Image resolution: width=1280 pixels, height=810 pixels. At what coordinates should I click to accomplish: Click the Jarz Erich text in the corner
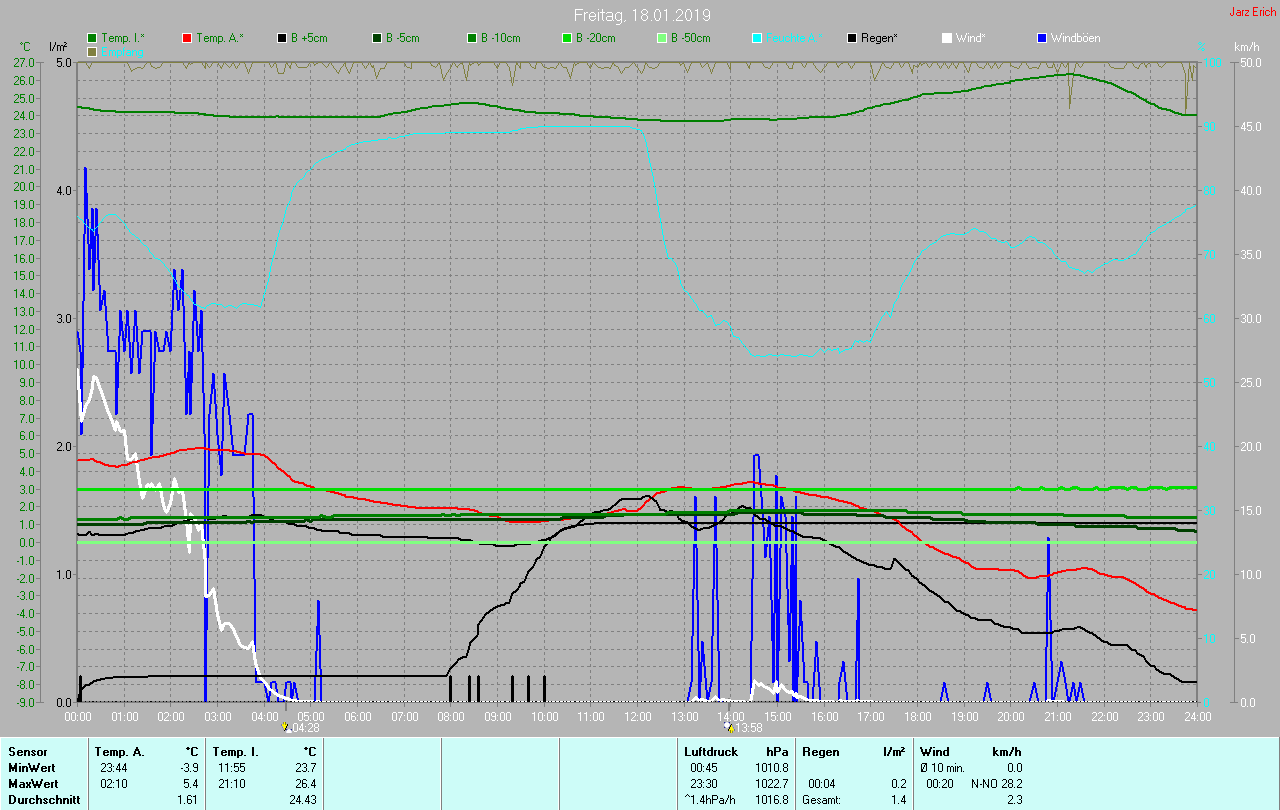1252,12
